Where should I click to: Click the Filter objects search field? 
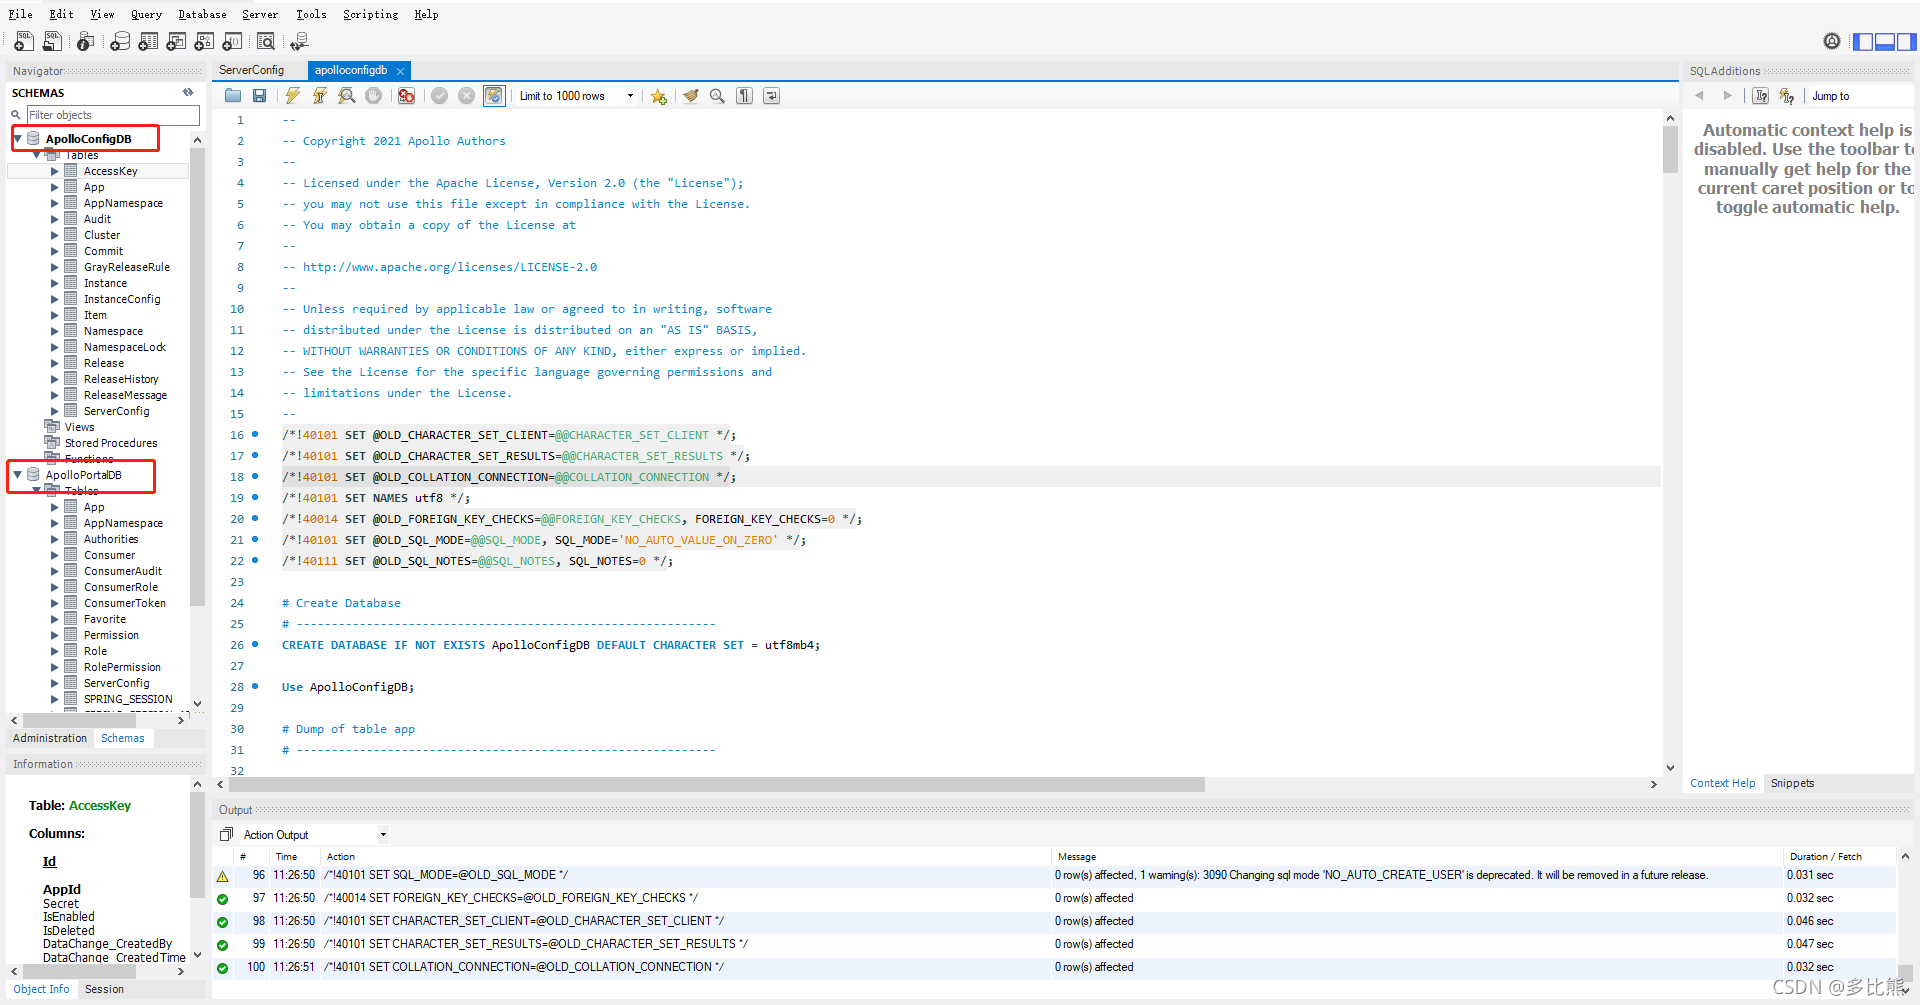point(112,115)
